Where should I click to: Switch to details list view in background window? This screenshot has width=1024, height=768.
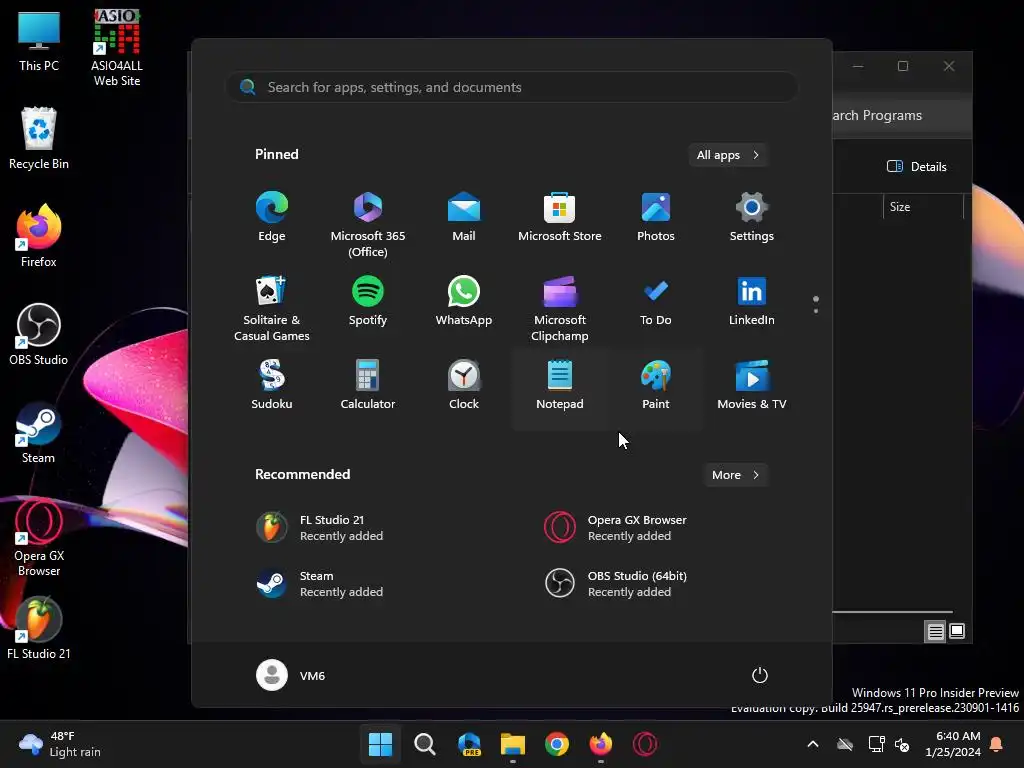coord(935,632)
